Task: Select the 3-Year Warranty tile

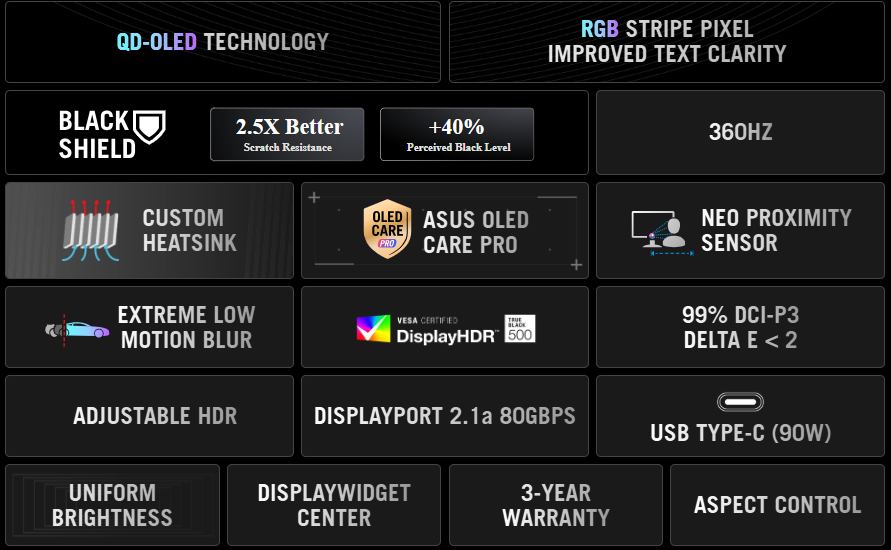Action: [x=556, y=505]
